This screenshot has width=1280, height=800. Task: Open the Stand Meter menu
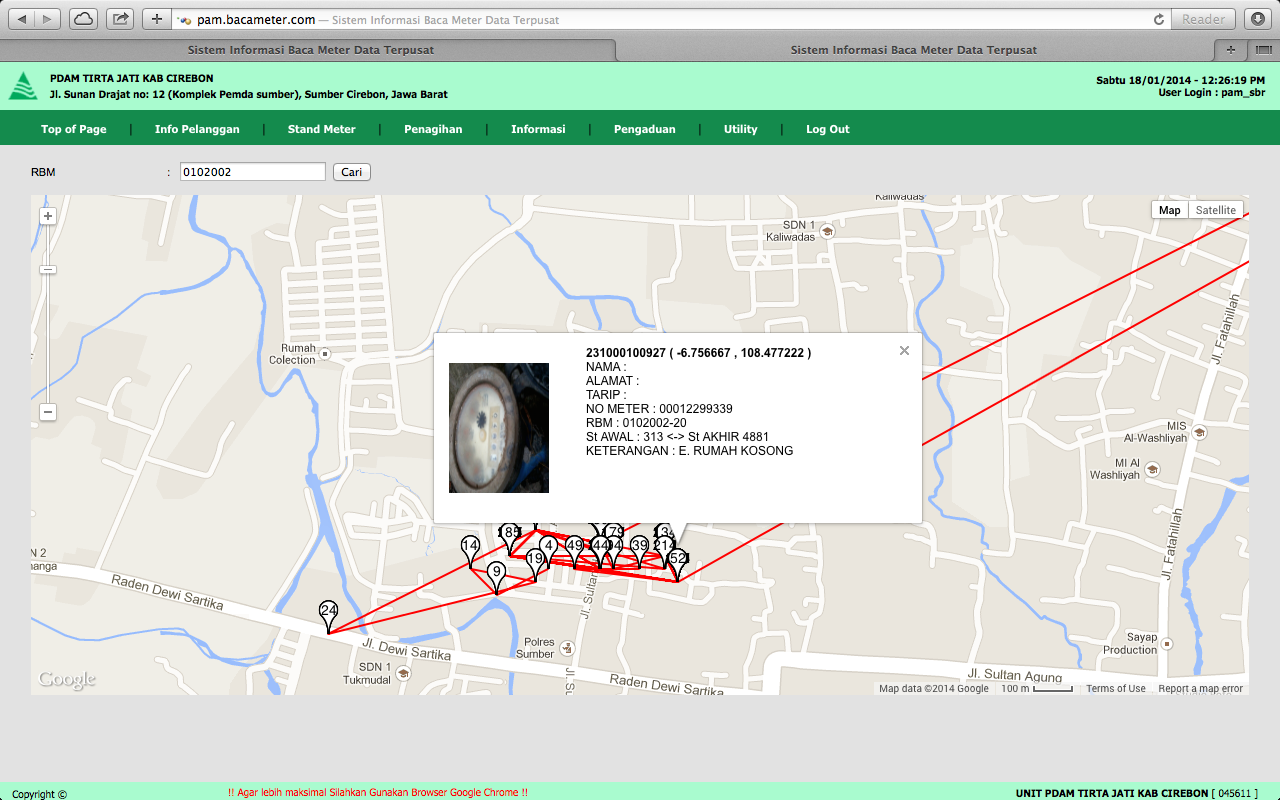(x=321, y=129)
